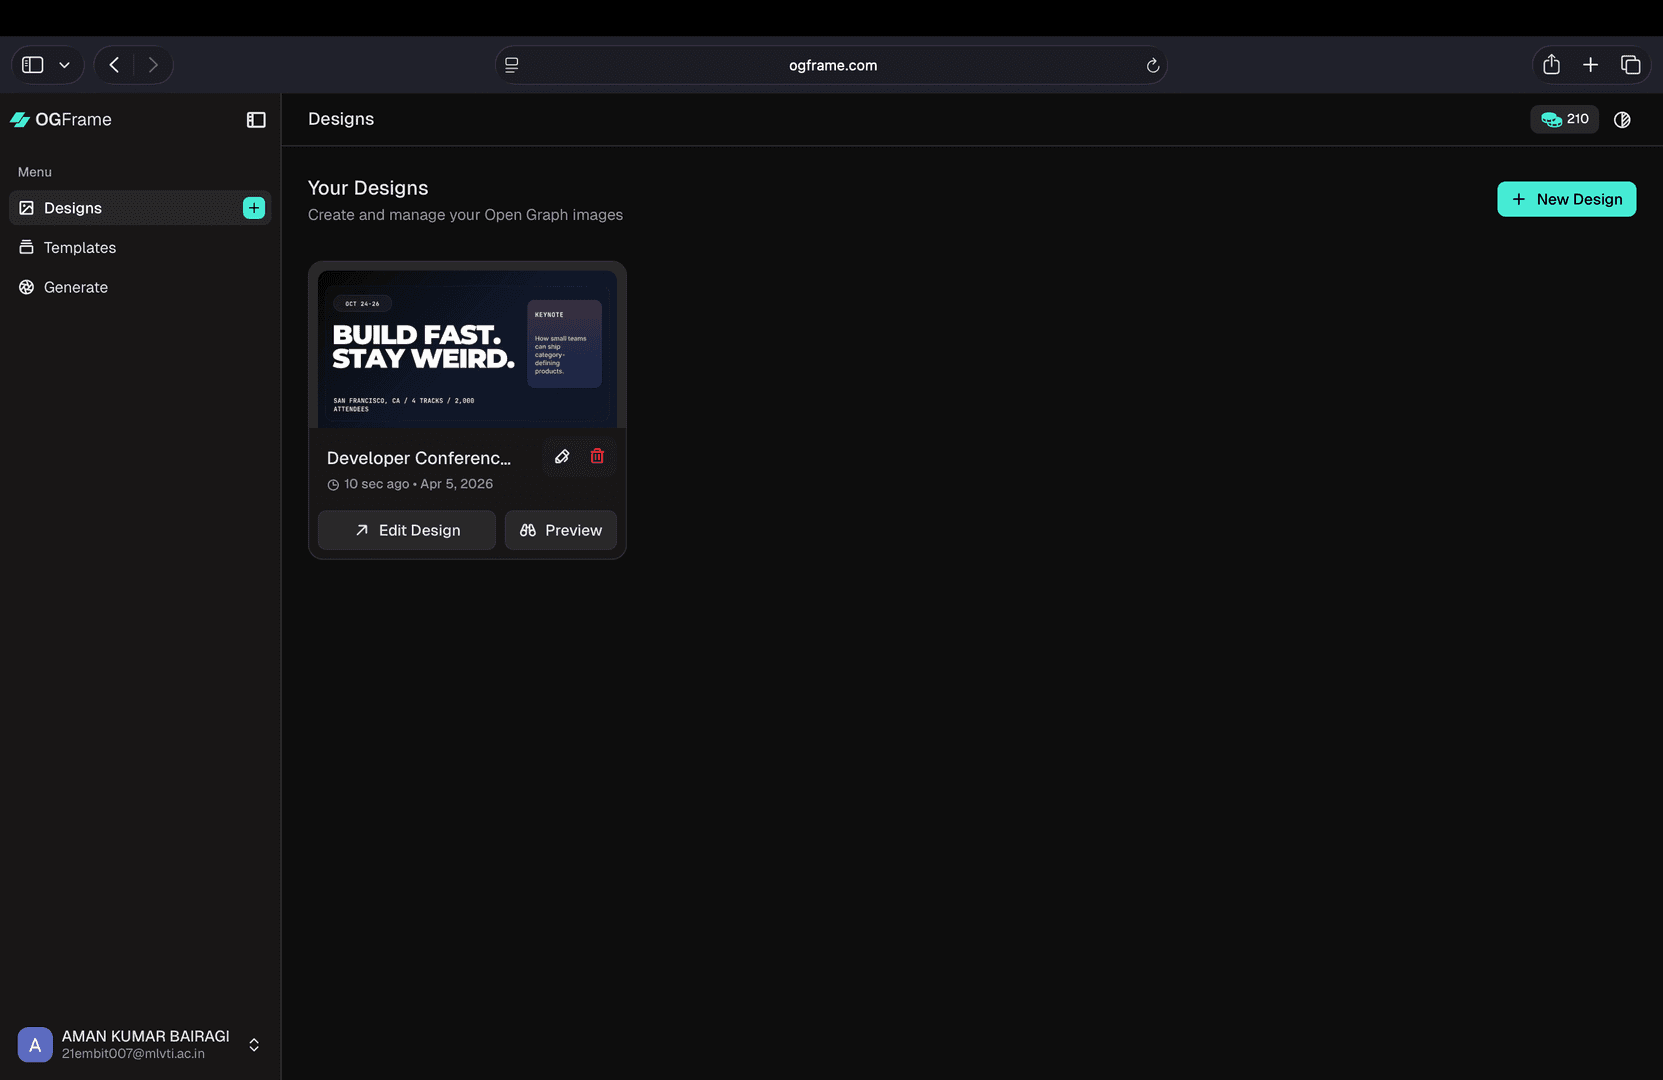Reload the page with the refresh icon

click(x=1152, y=65)
